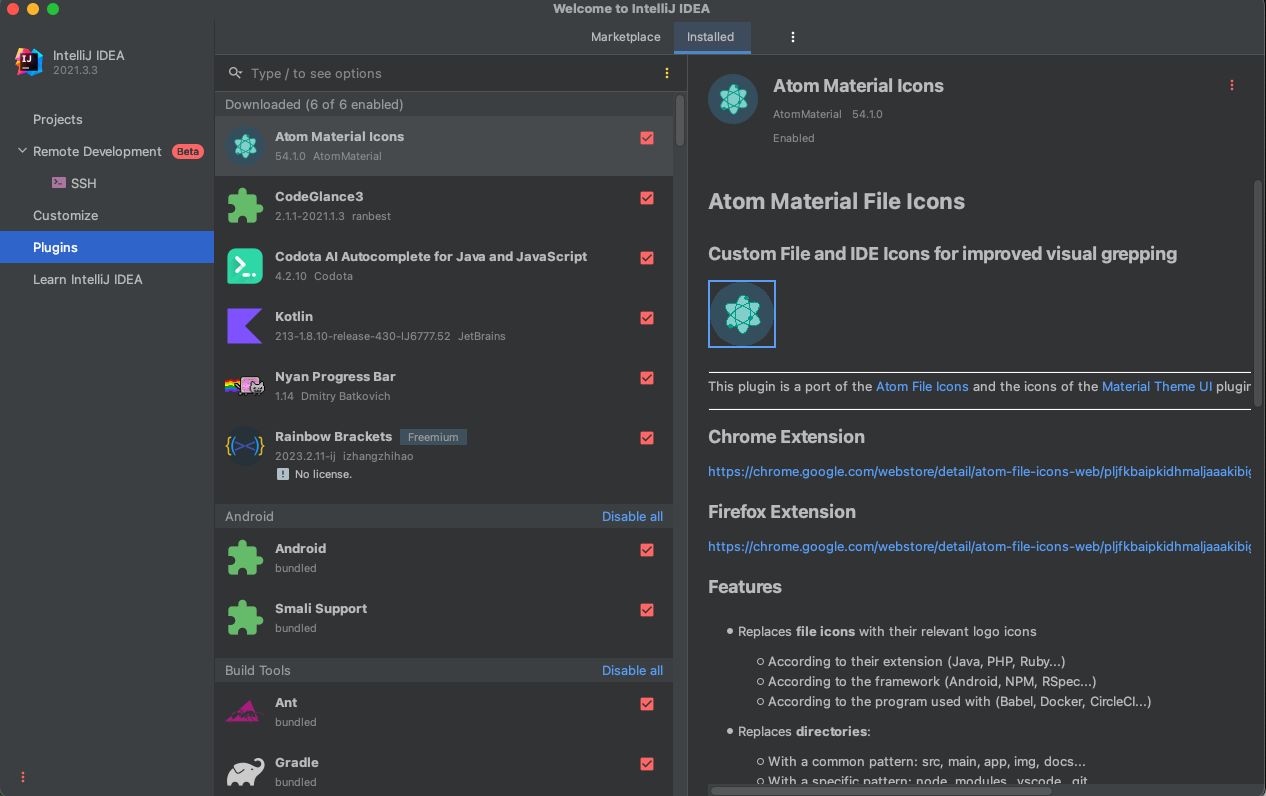Disable the Atom Material Icons plugin checkbox
This screenshot has width=1266, height=796.
point(647,138)
